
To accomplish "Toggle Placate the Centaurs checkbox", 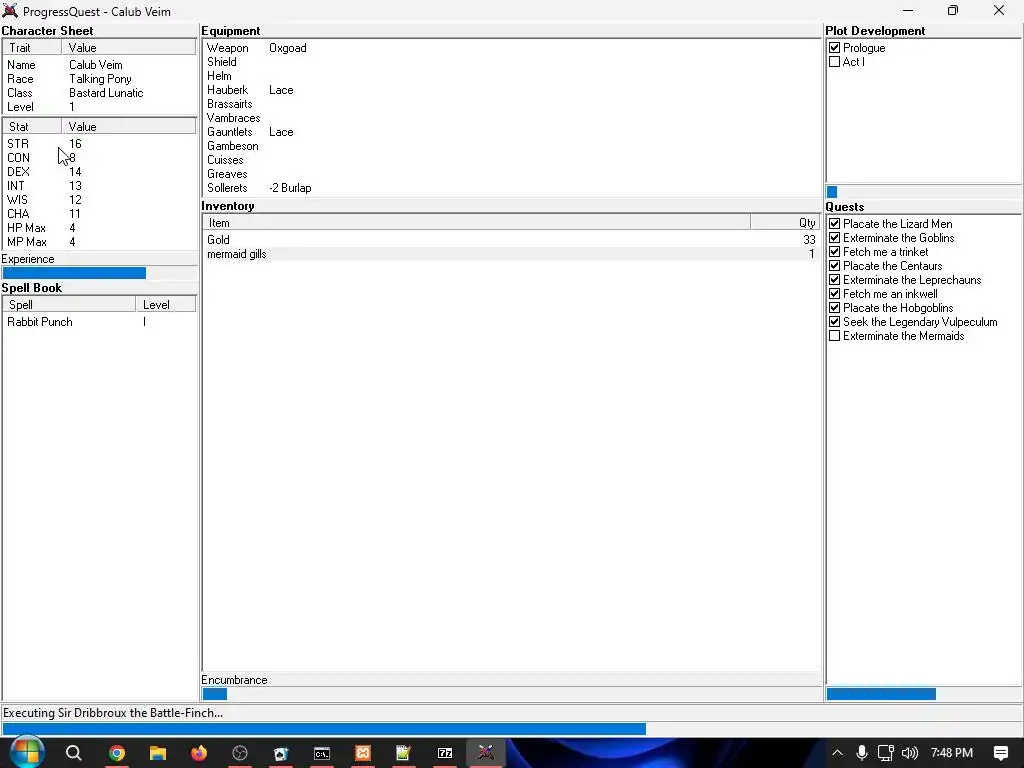I will (x=834, y=266).
